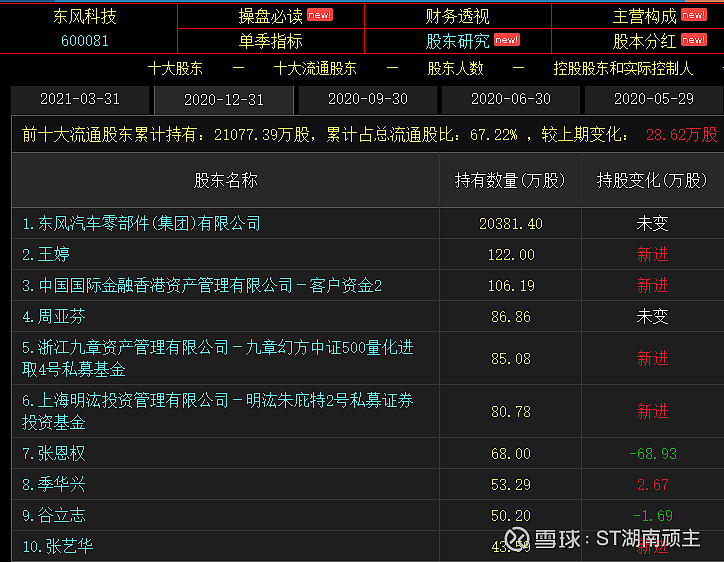The width and height of the screenshot is (724, 562).
Task: Open shareholder 8.季华兴
Action: click(54, 484)
